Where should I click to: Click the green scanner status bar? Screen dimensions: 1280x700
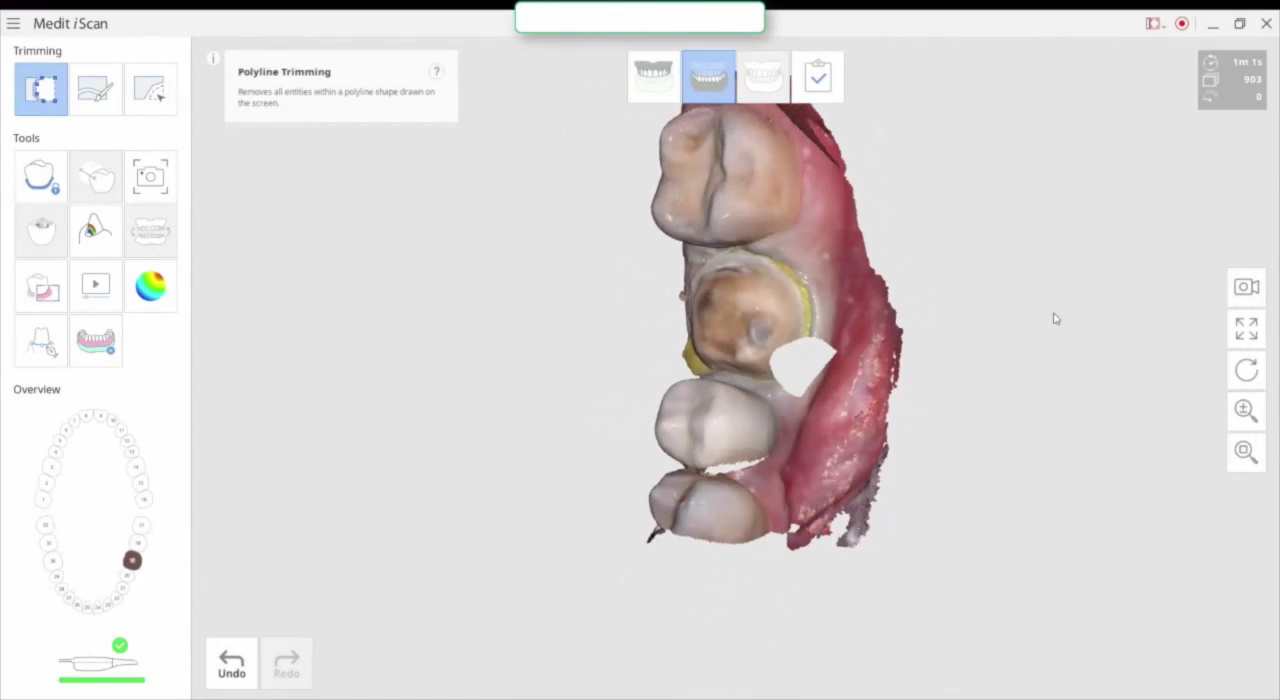[x=102, y=680]
